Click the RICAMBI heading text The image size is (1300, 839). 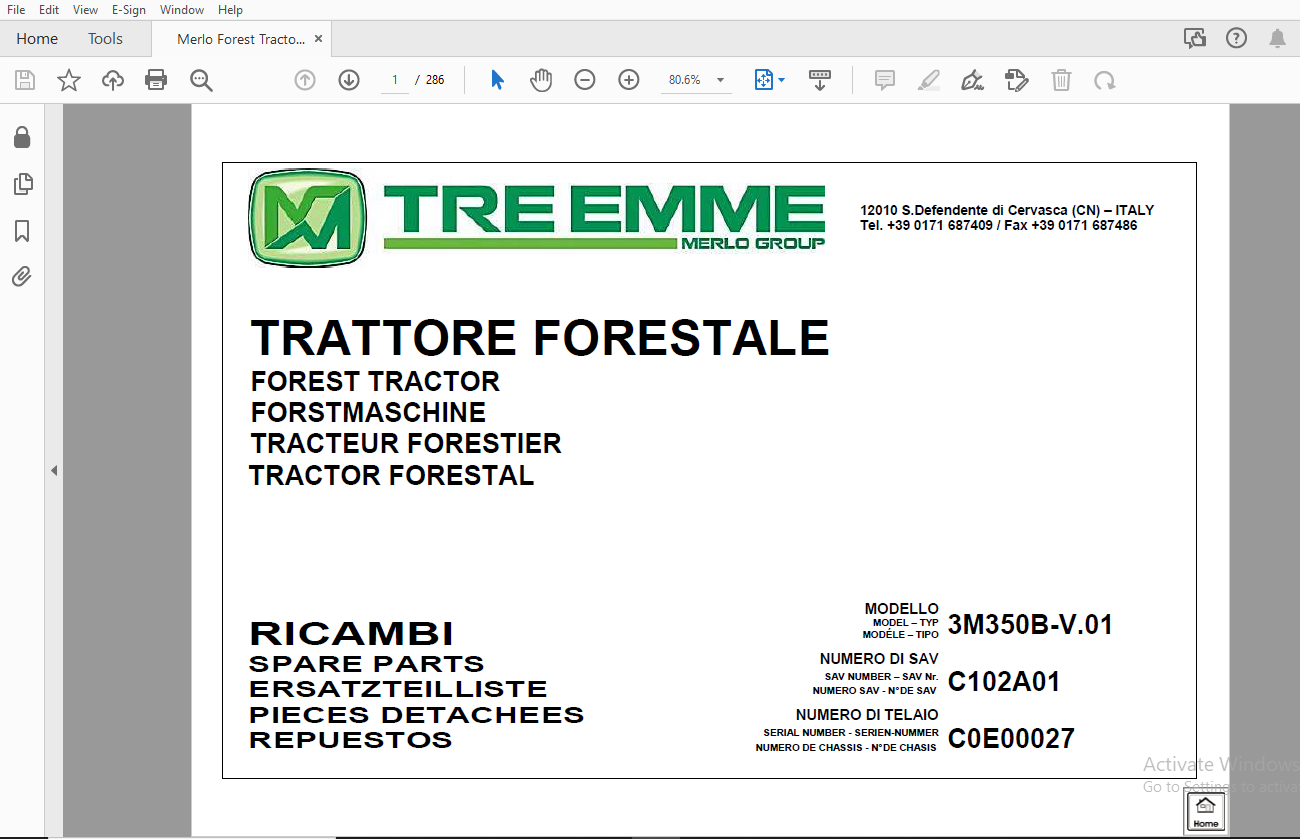pos(351,634)
